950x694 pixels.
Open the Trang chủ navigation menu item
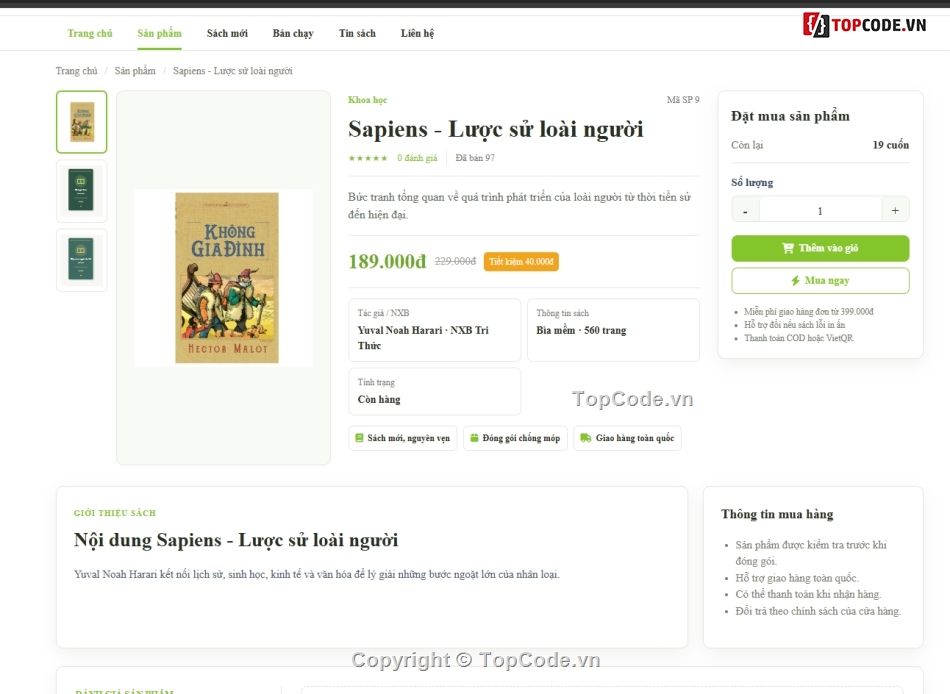90,33
